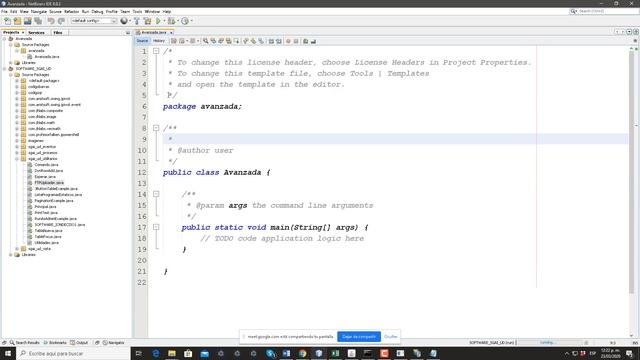Run the project with green play icon
640x360 pixels.
pyautogui.click(x=158, y=21)
